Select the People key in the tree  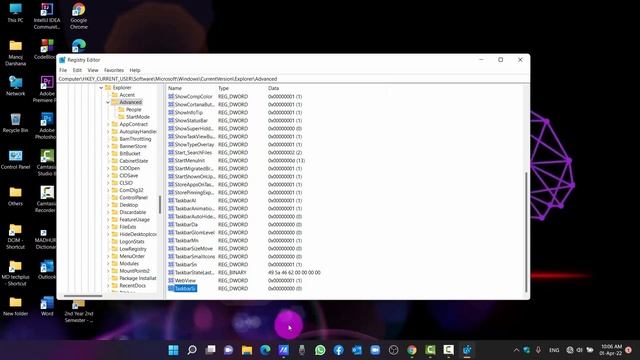(x=133, y=109)
